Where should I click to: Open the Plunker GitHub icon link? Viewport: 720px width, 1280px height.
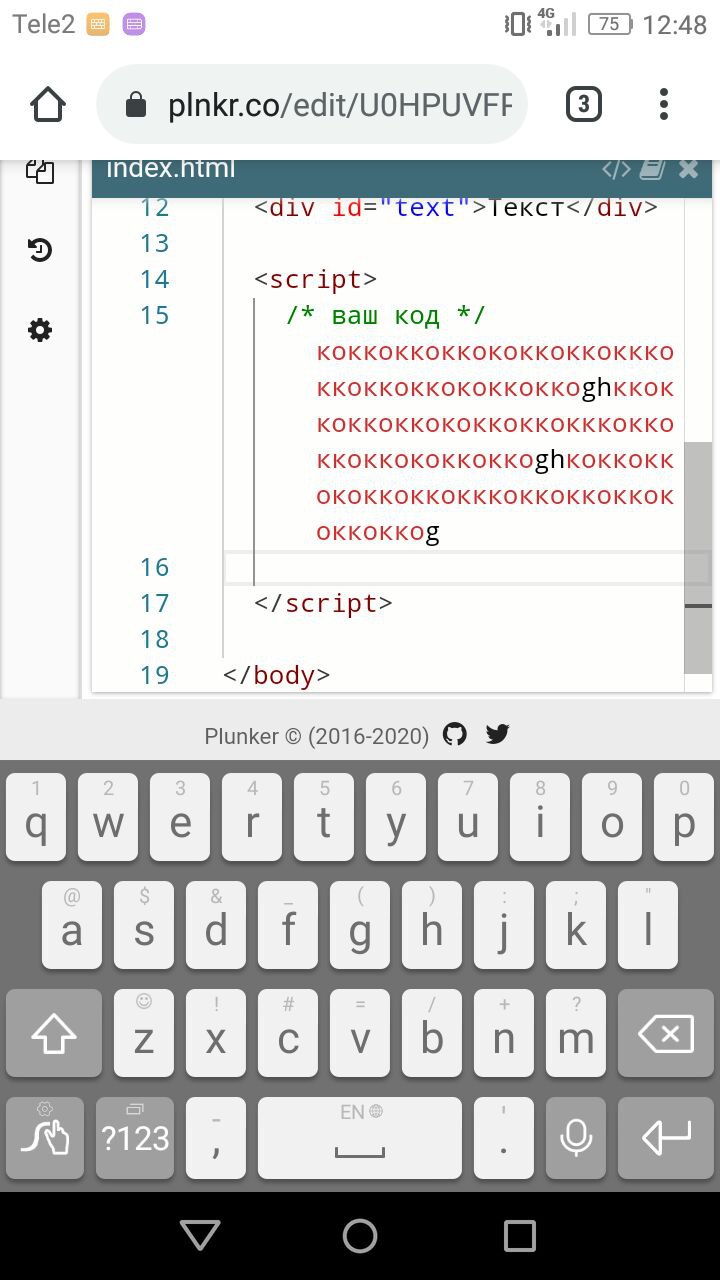click(x=455, y=735)
